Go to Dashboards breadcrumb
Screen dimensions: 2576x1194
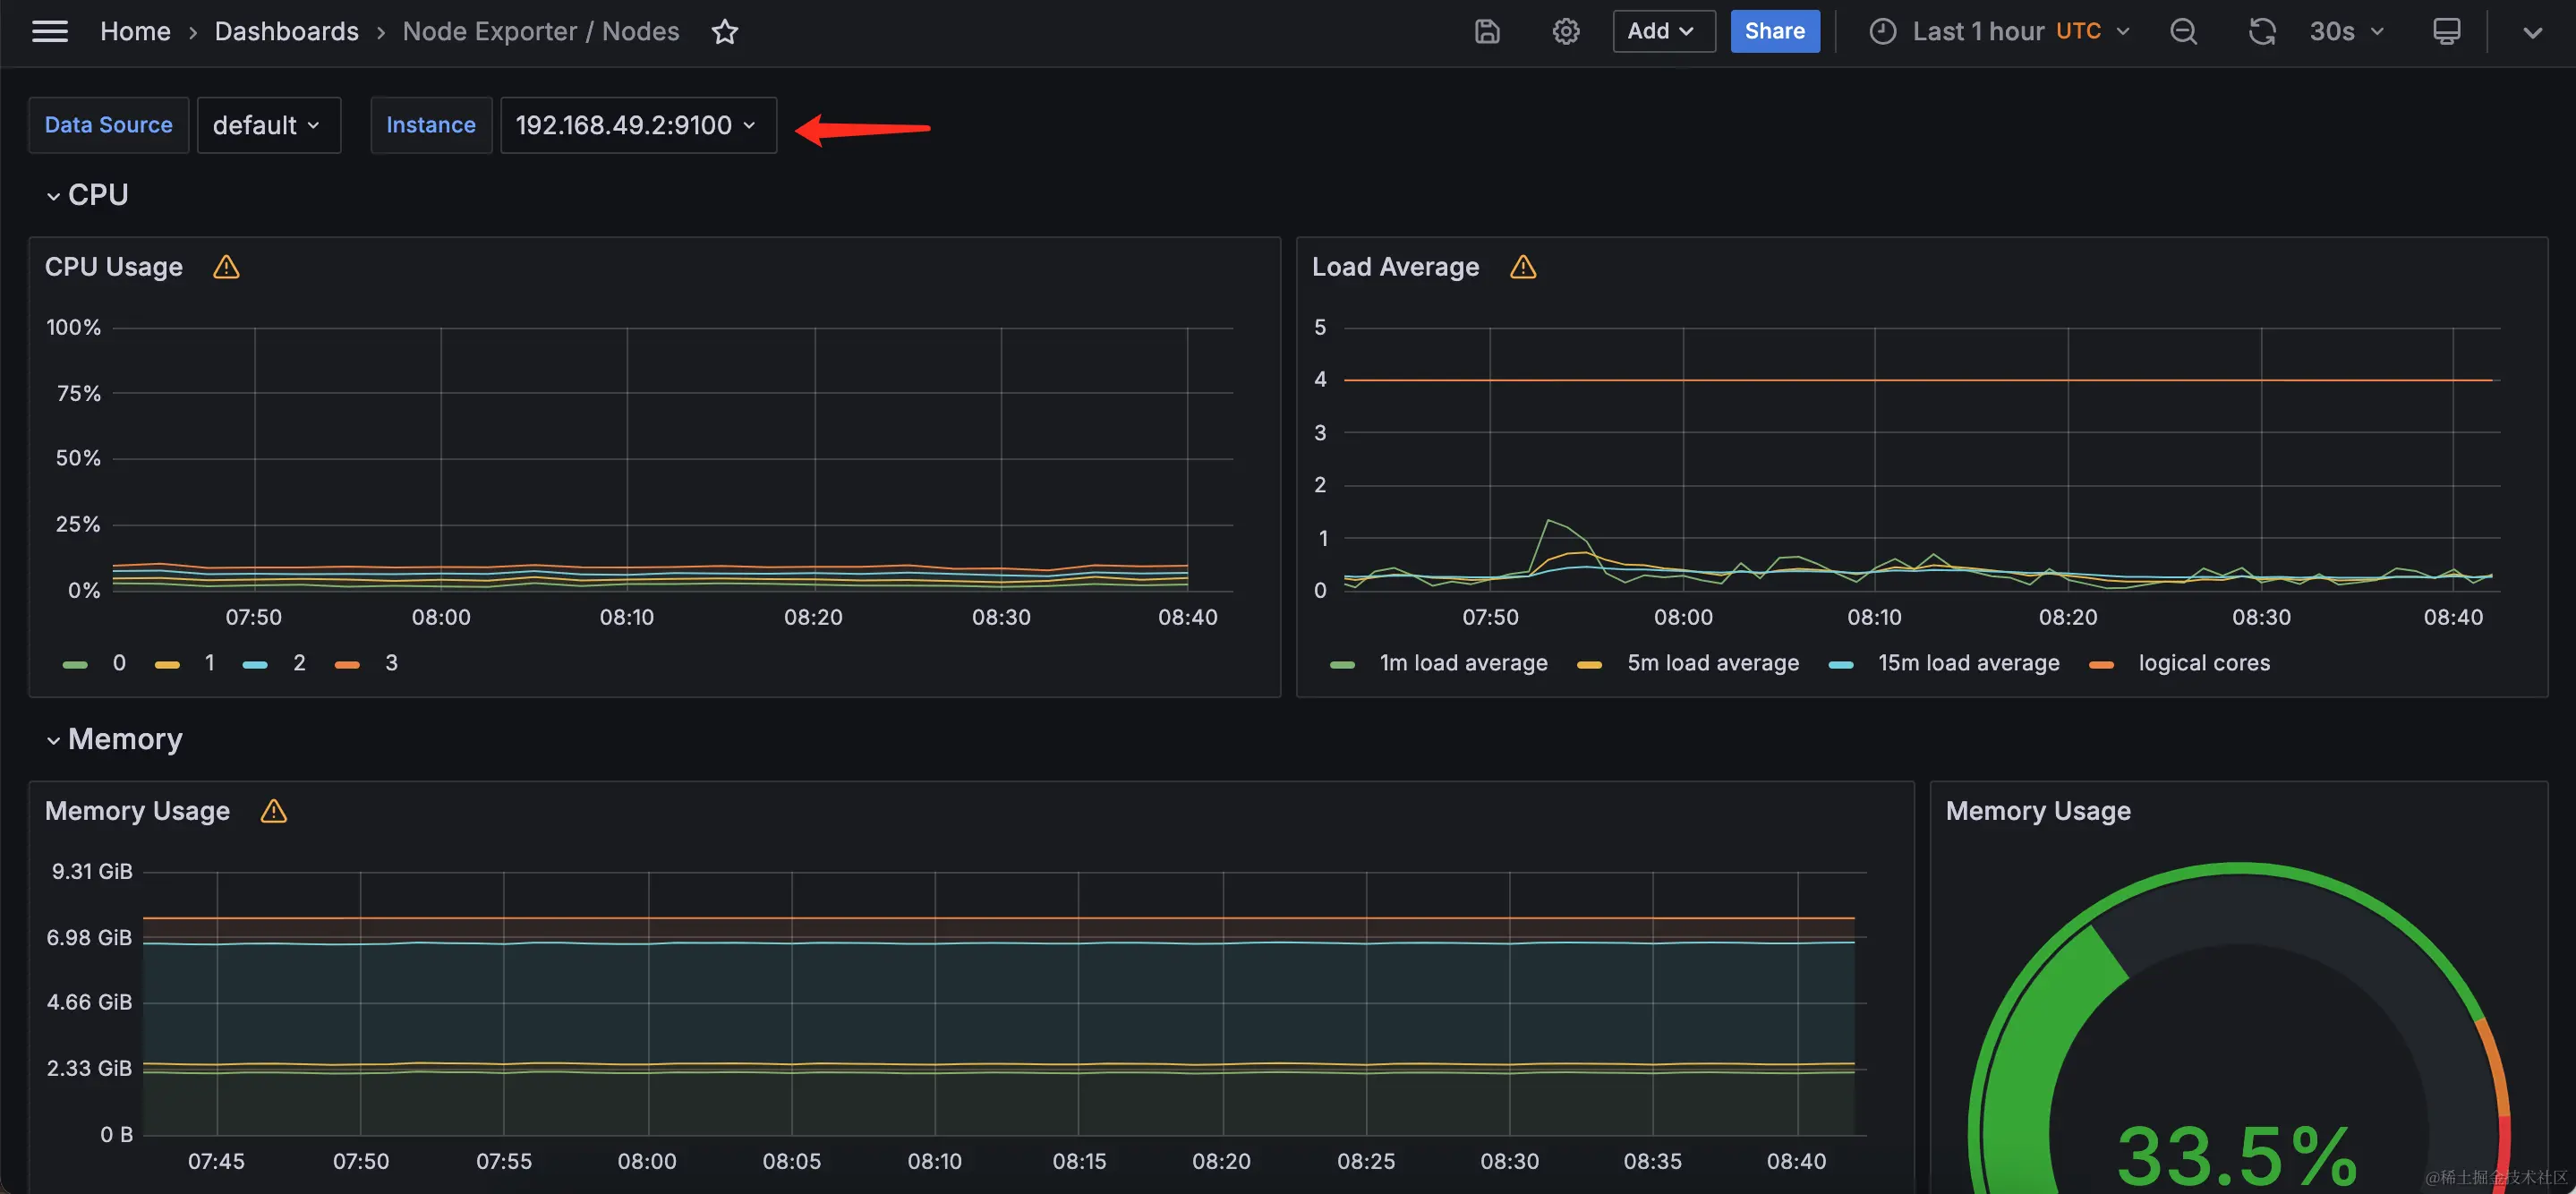coord(286,32)
